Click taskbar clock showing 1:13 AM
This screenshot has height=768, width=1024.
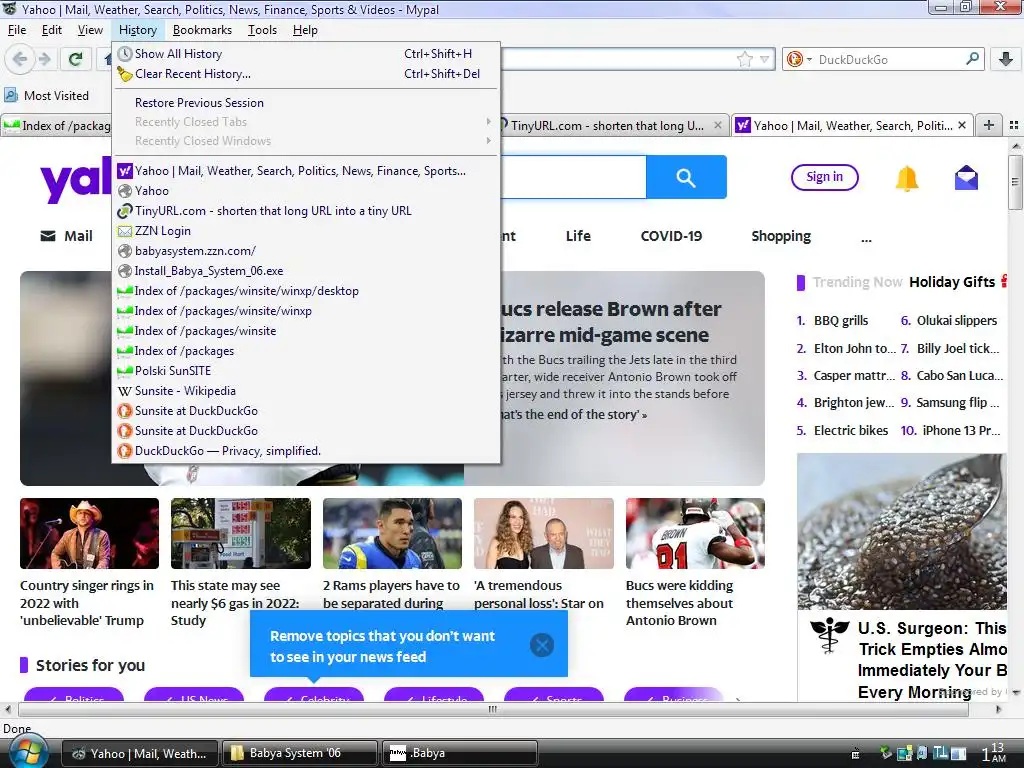point(995,752)
